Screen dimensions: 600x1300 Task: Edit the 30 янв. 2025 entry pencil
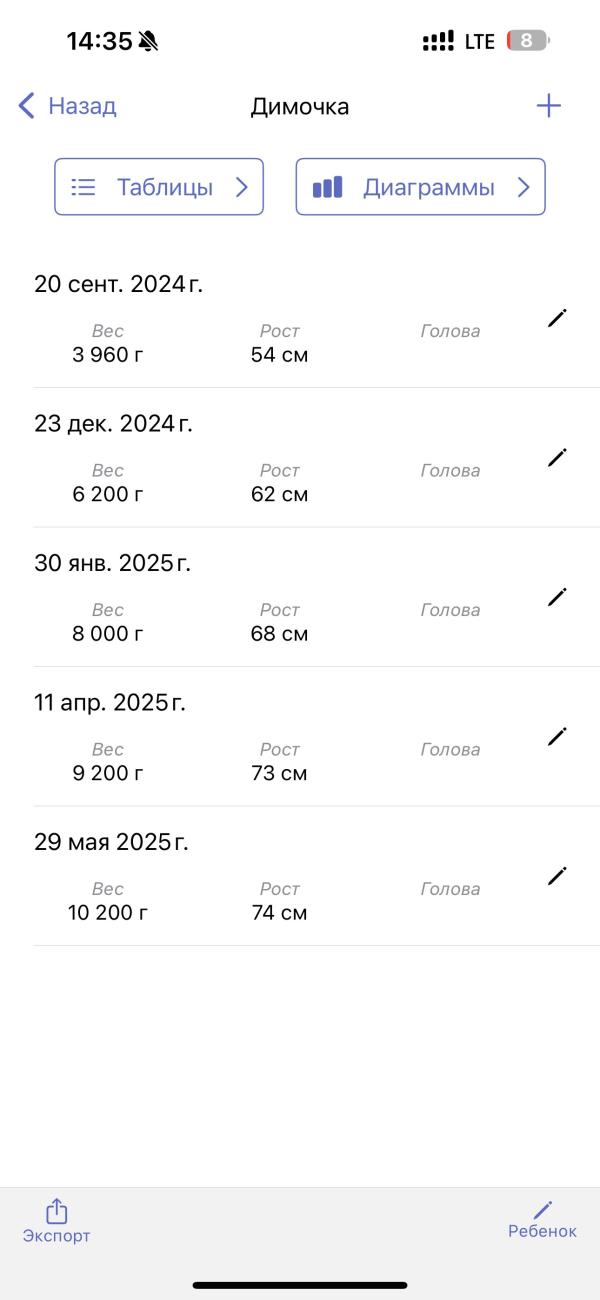coord(557,597)
